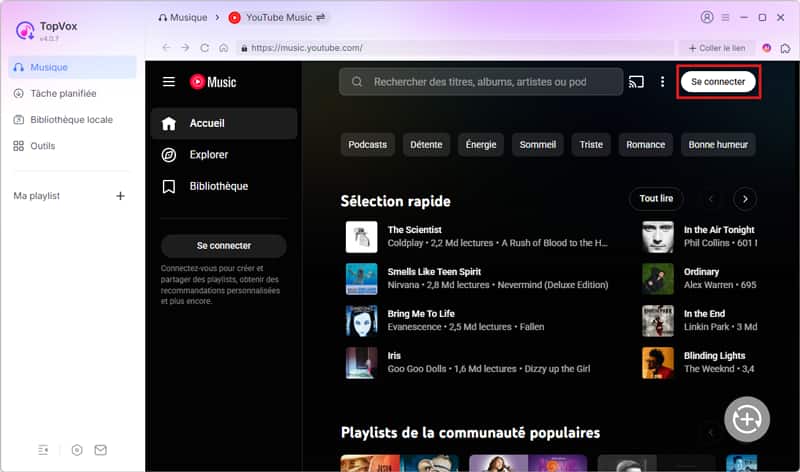The image size is (800, 472).
Task: Click the home icon in address bar
Action: click(x=223, y=47)
